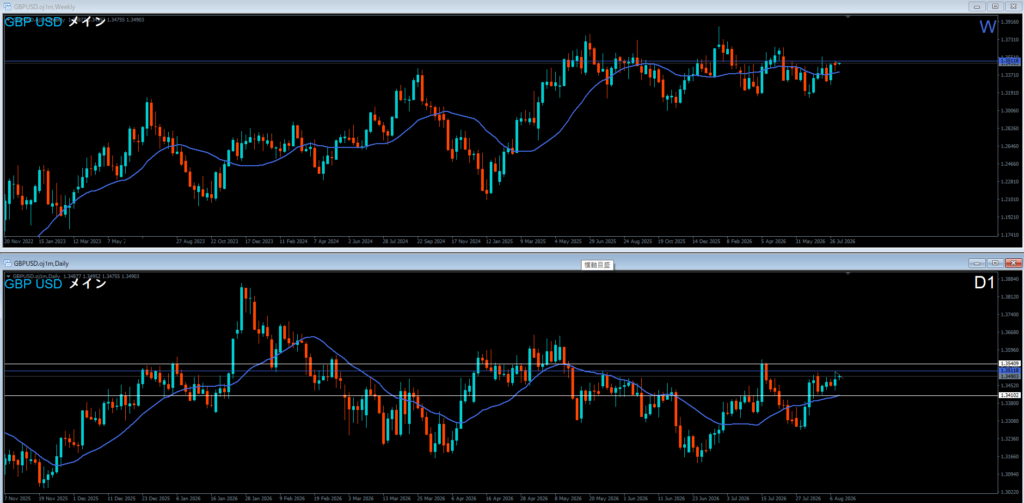Select the 1.35409 price label in Daily chart
Viewport: 1024px width, 503px height.
click(x=1010, y=363)
